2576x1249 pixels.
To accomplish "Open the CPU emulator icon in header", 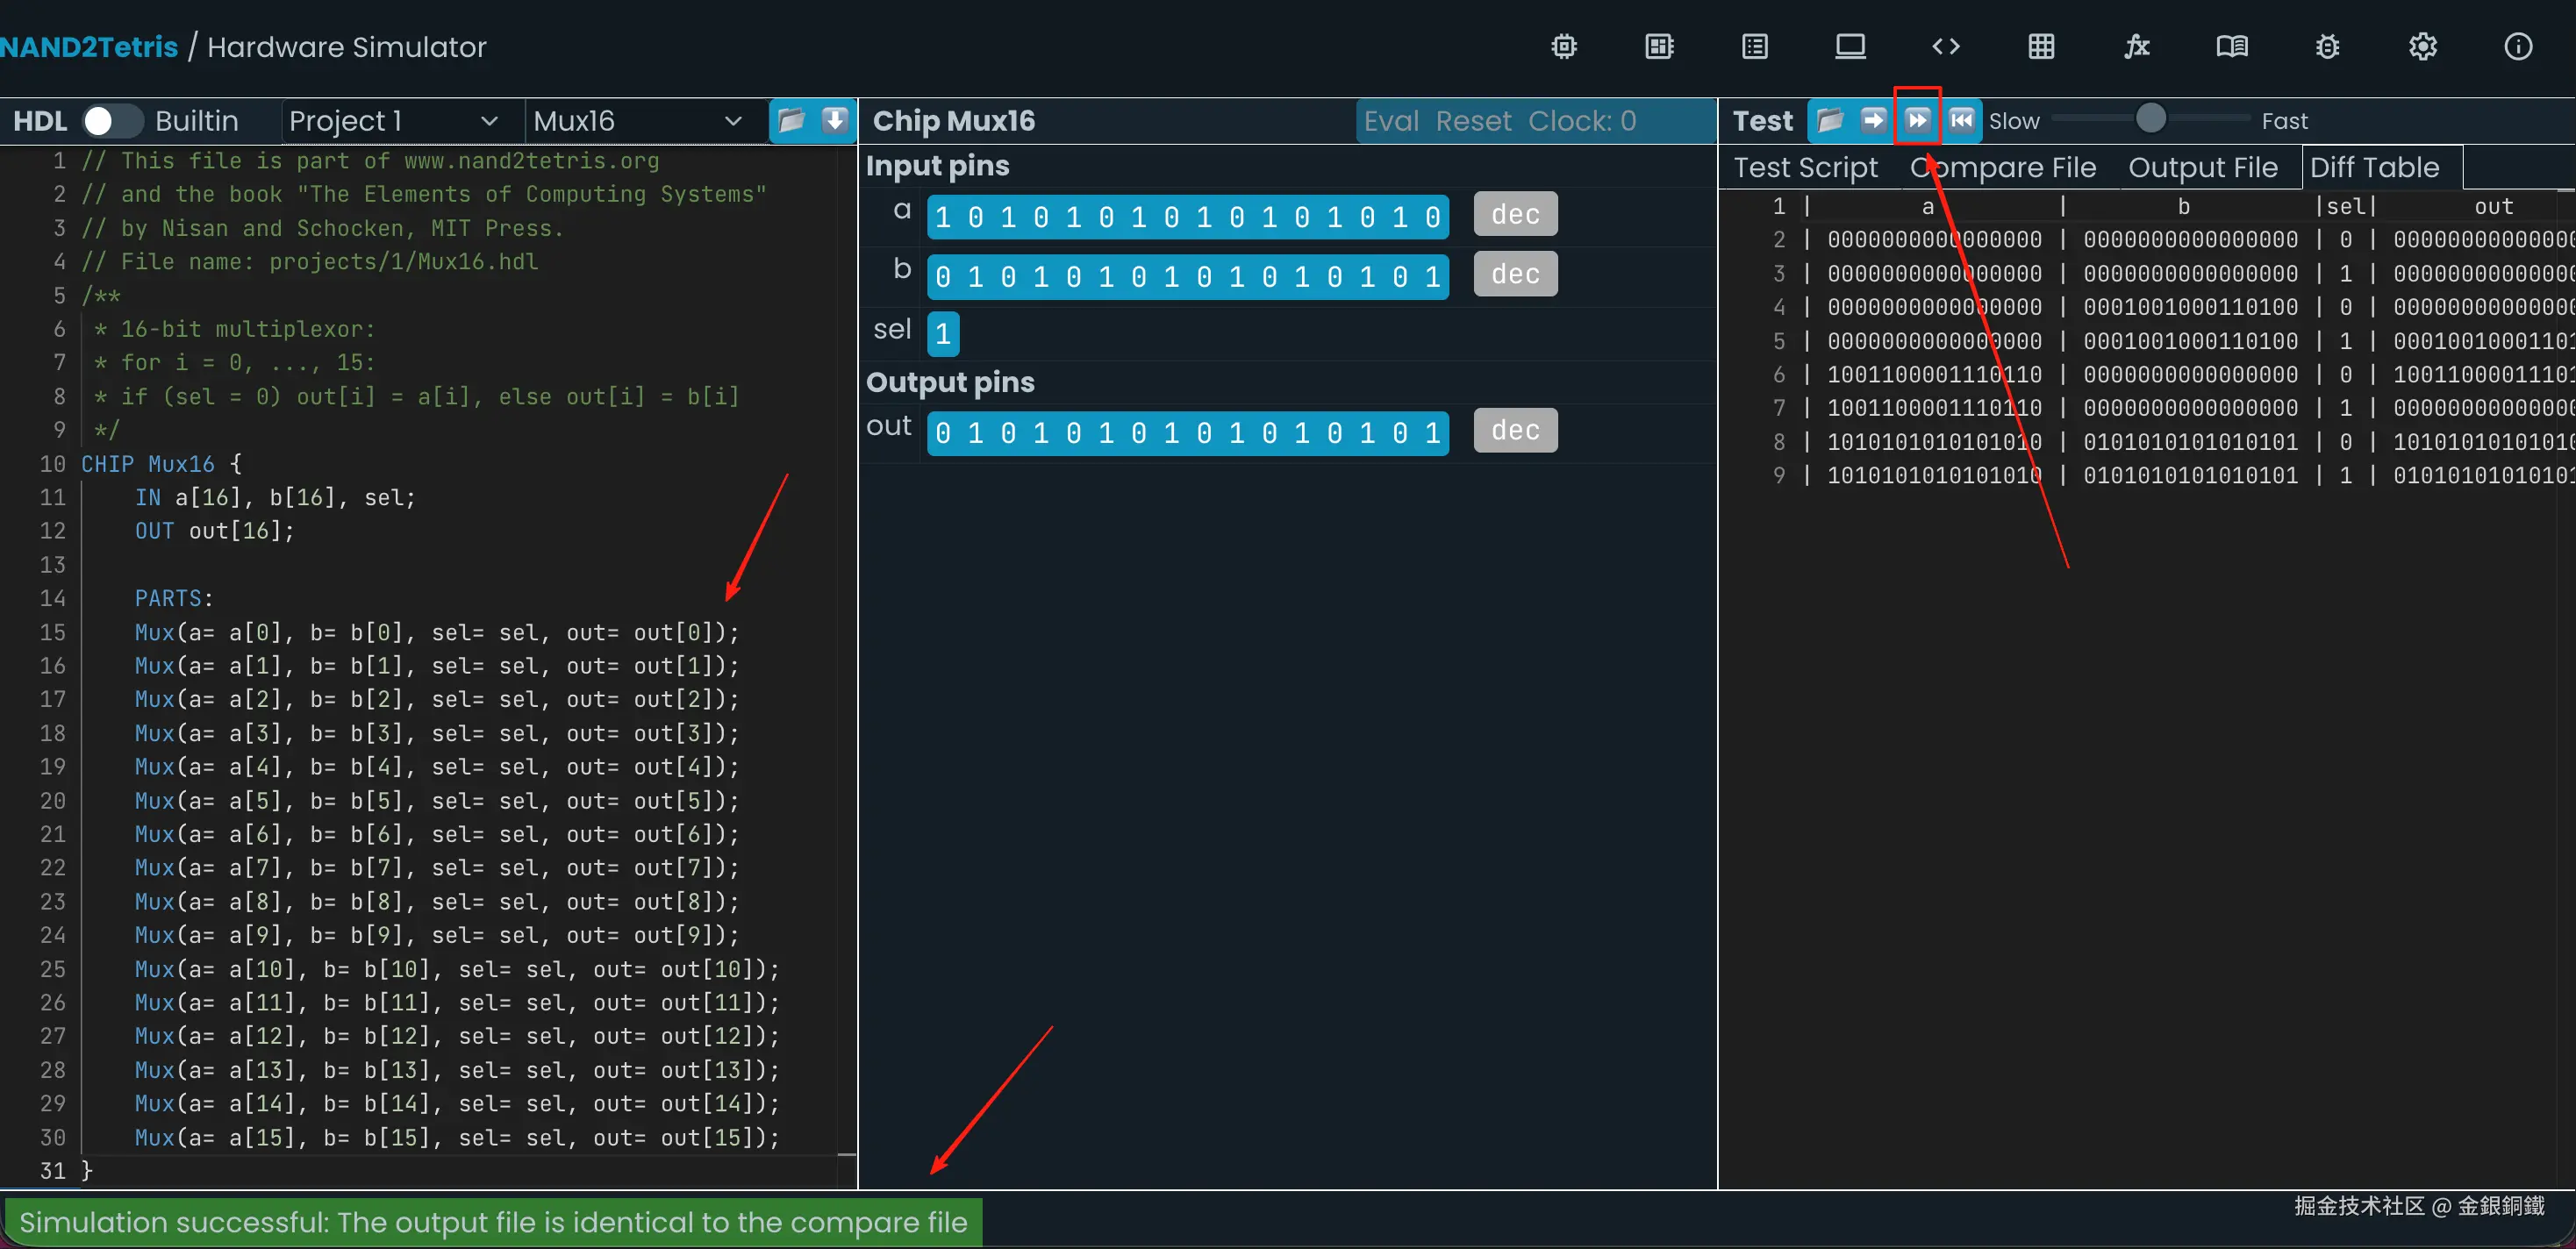I will [1659, 47].
